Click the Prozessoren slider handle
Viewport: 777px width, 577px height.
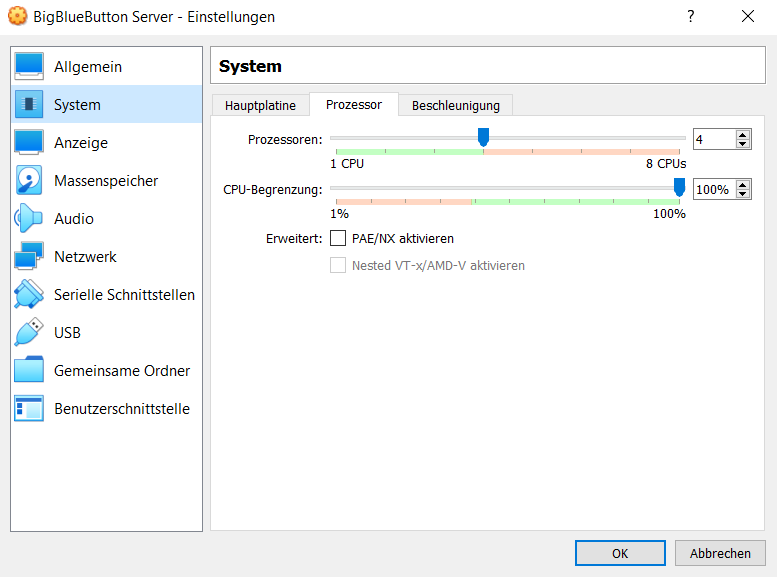[483, 137]
